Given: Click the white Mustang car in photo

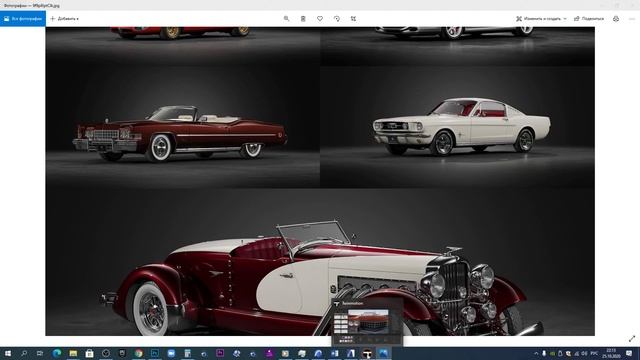Looking at the screenshot, I should pyautogui.click(x=461, y=127).
